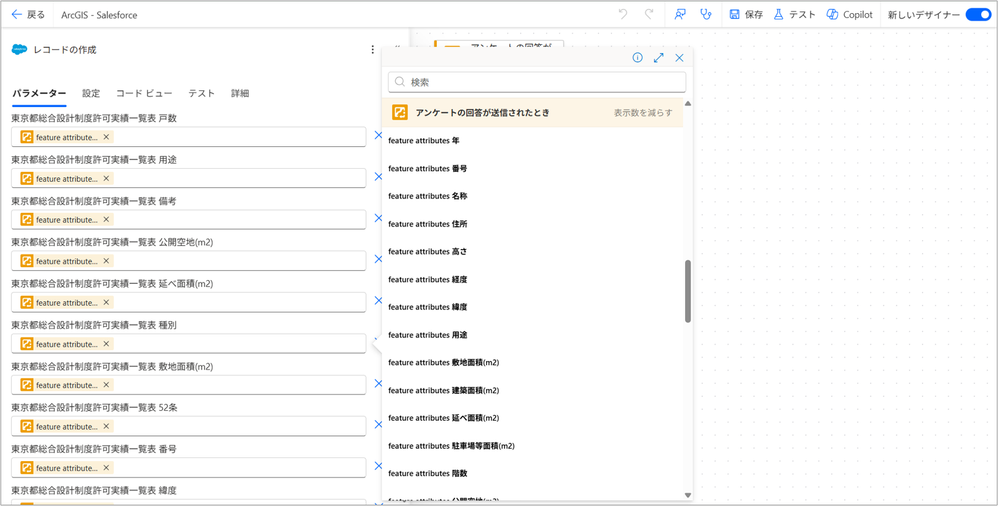Remove the token in 延べ面積(m2) field
Image resolution: width=998 pixels, height=506 pixels.
106,302
